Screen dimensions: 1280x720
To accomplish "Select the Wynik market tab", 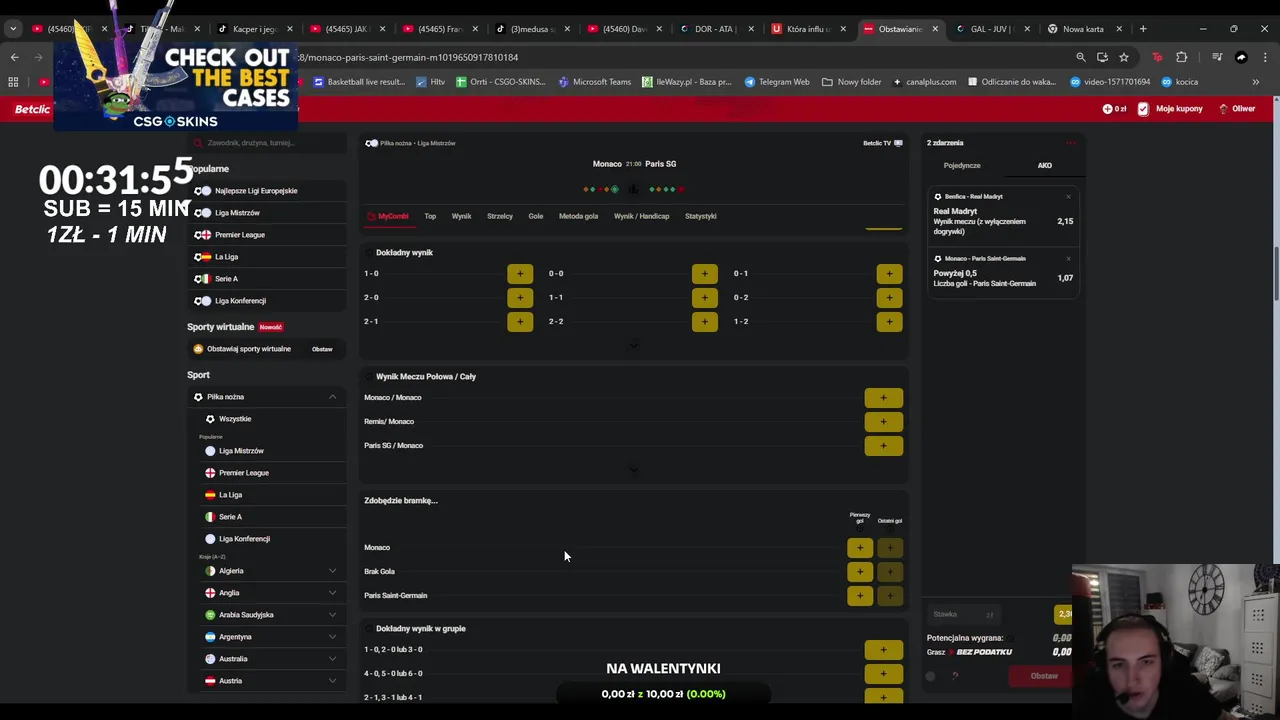I will point(461,216).
